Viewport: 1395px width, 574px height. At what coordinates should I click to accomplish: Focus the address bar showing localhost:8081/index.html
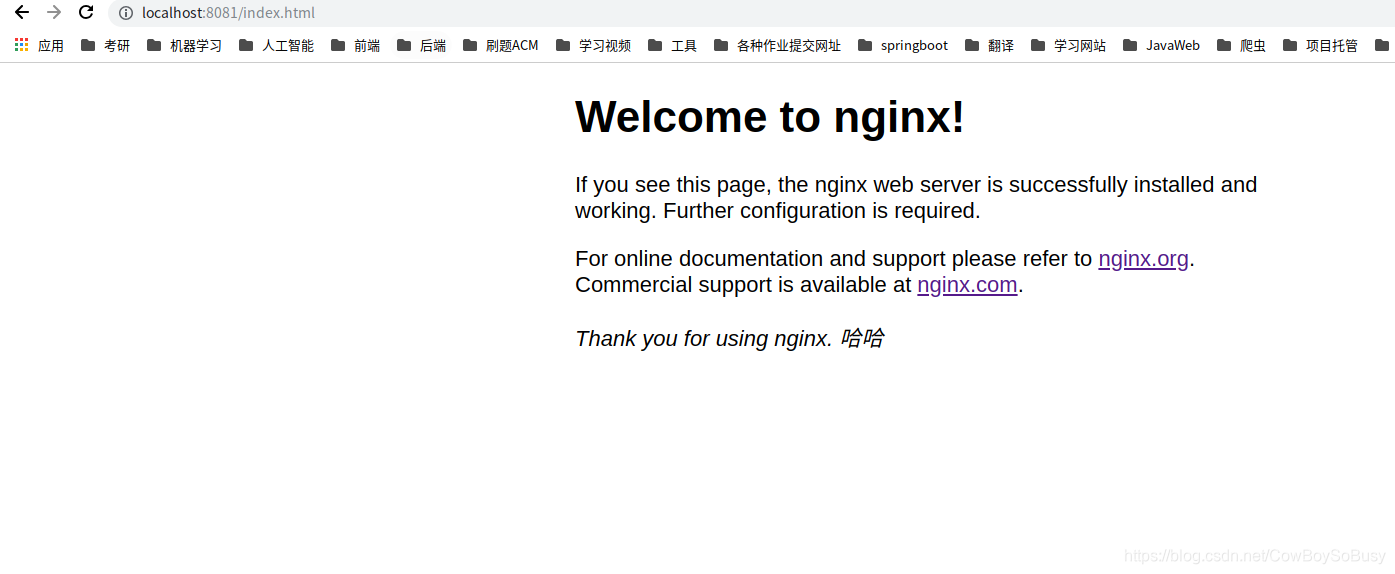[750, 13]
